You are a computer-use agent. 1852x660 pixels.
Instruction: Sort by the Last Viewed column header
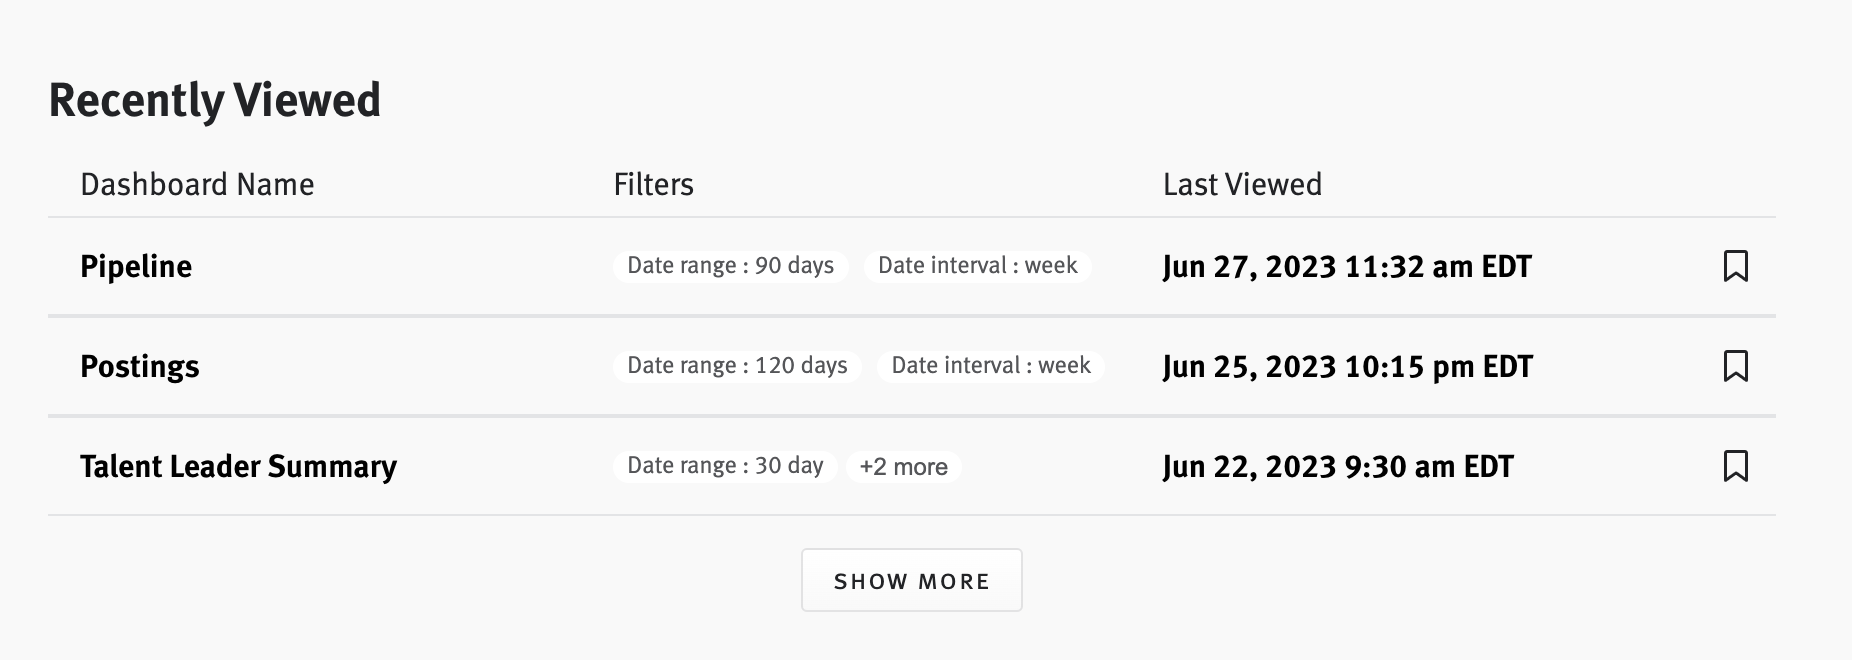click(1242, 184)
